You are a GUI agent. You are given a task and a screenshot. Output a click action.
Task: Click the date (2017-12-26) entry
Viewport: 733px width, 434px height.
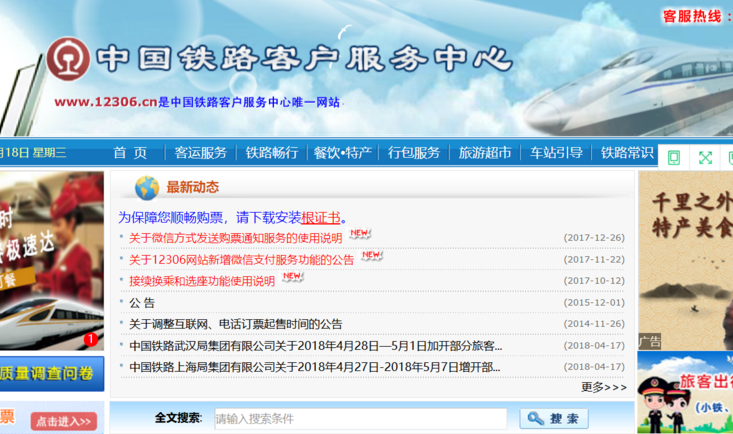594,238
